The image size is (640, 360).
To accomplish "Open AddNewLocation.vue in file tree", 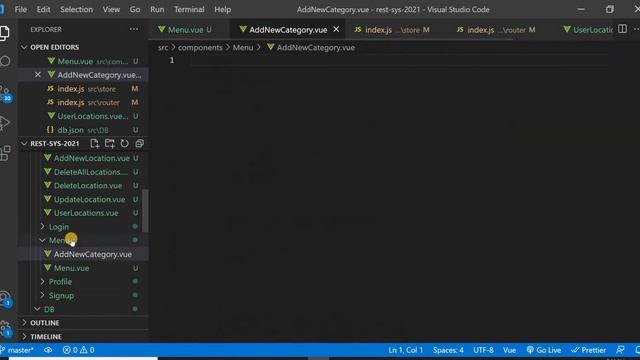I will tap(83, 158).
